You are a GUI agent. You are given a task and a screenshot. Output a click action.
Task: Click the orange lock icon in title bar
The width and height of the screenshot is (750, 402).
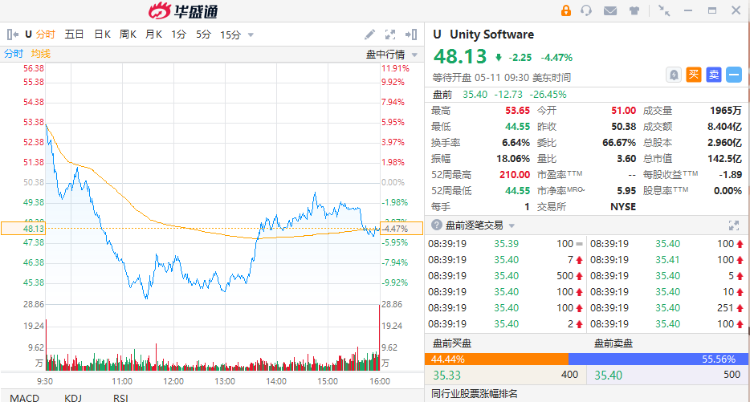566,10
